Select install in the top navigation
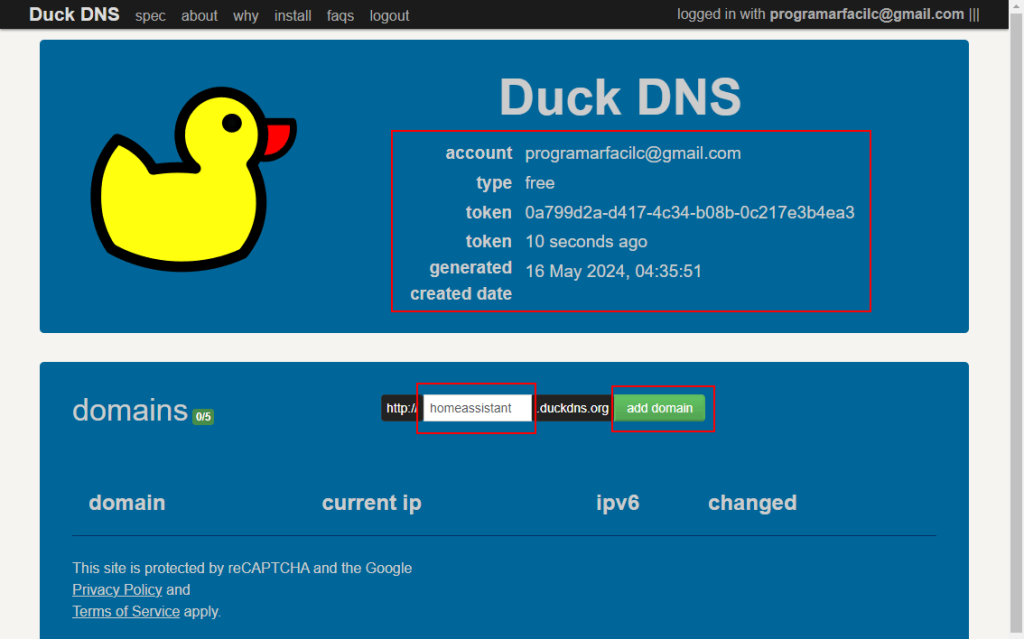1024x639 pixels. 293,16
